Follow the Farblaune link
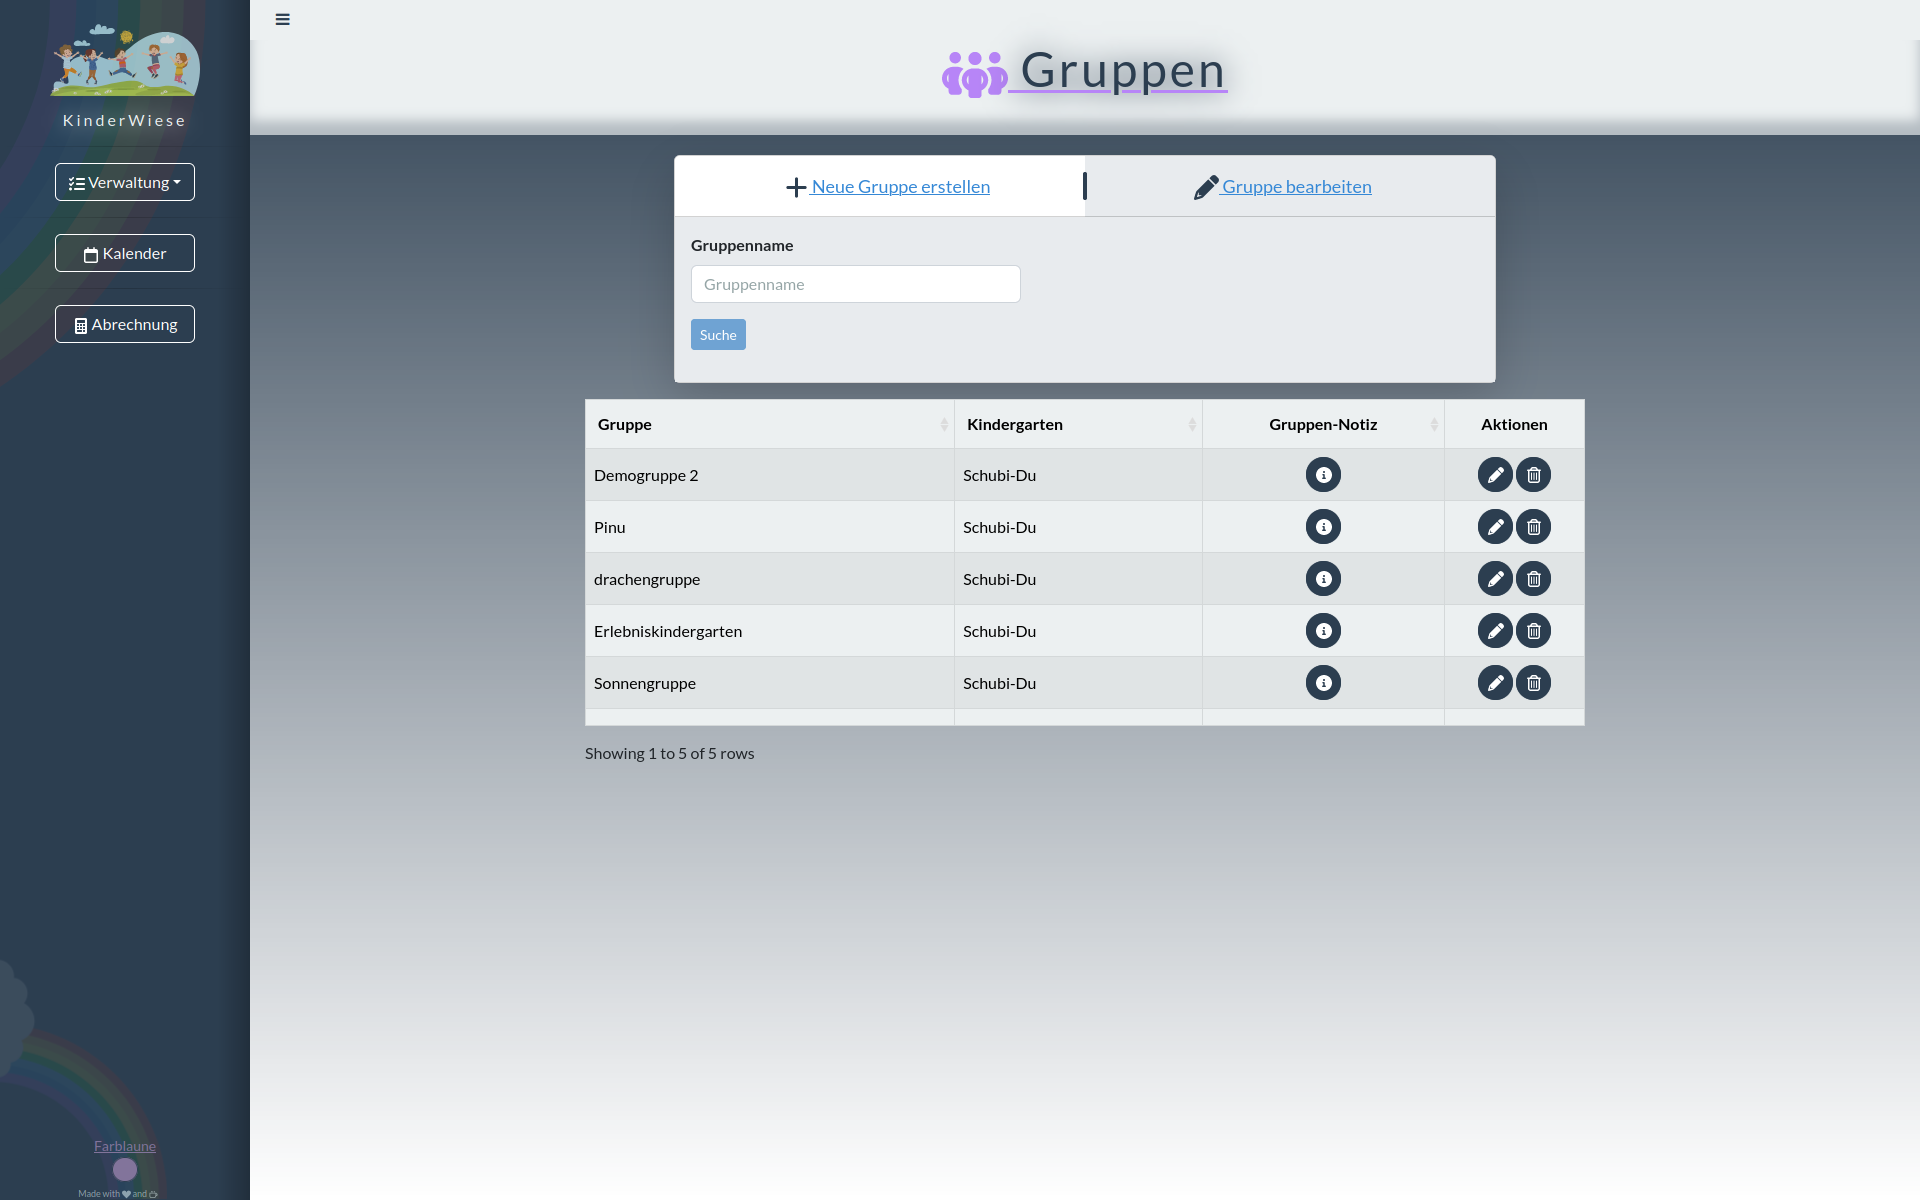This screenshot has width=1920, height=1200. tap(125, 1146)
